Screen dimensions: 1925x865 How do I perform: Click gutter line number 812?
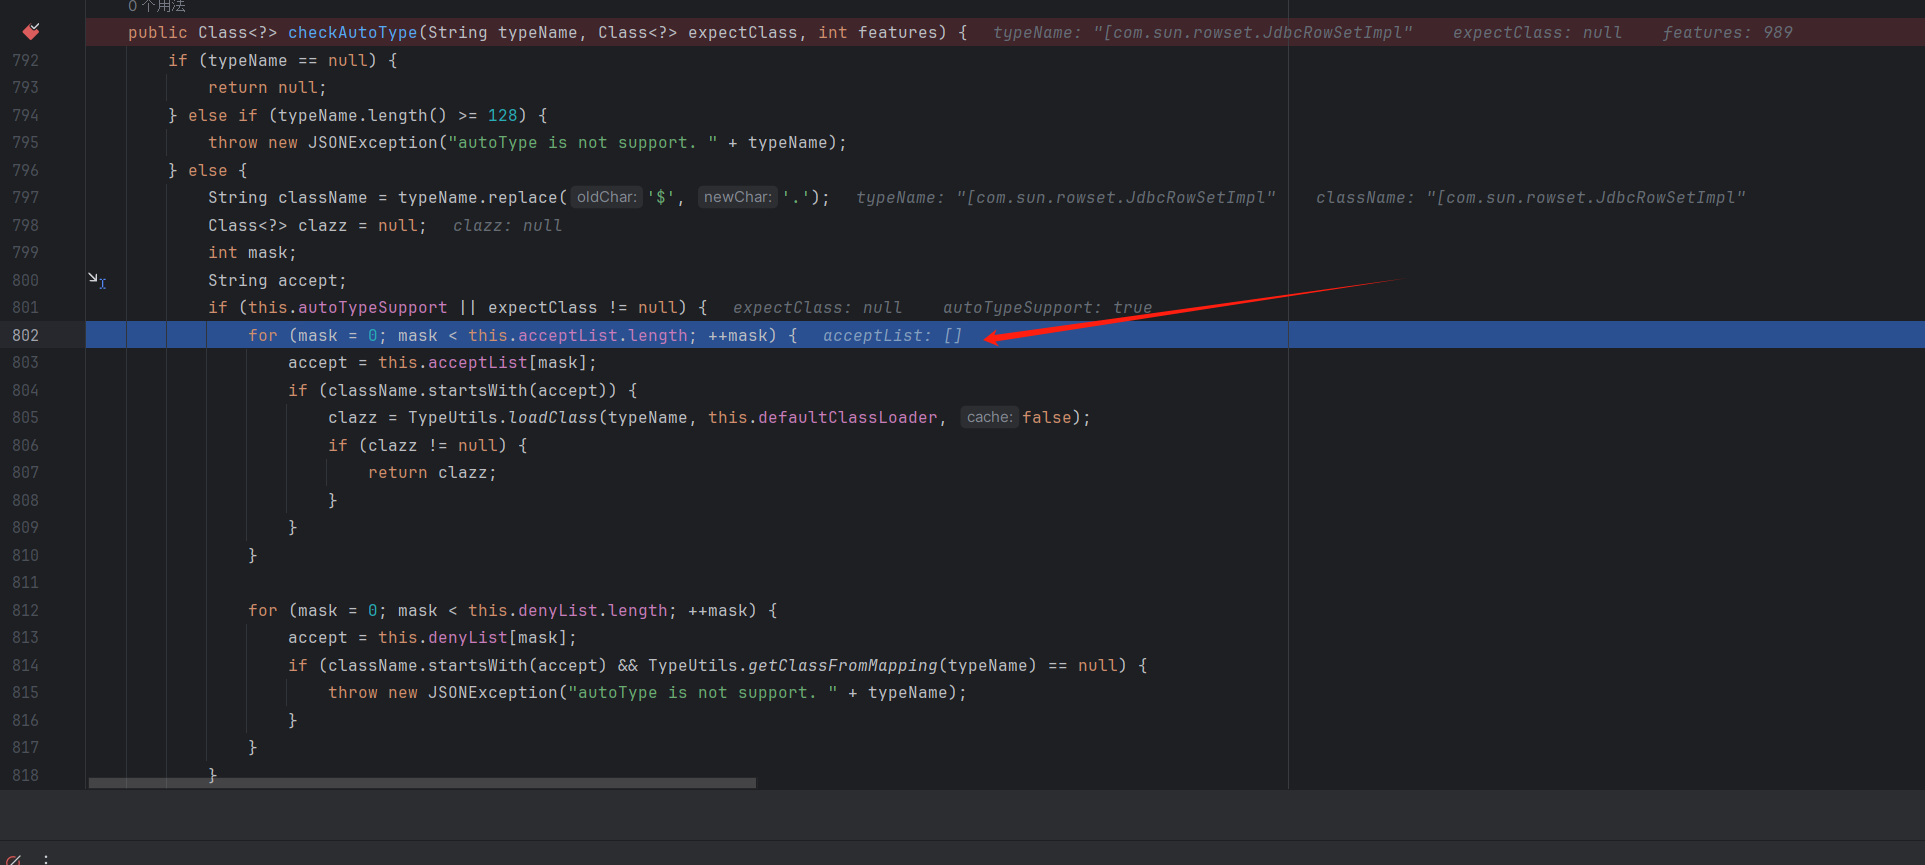(x=26, y=610)
